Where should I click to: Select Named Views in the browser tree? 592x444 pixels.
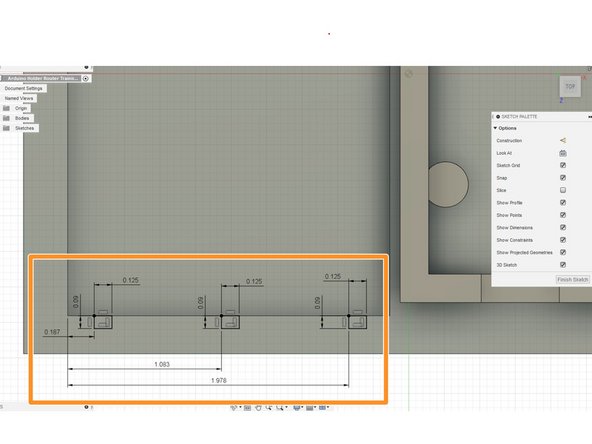(19, 99)
